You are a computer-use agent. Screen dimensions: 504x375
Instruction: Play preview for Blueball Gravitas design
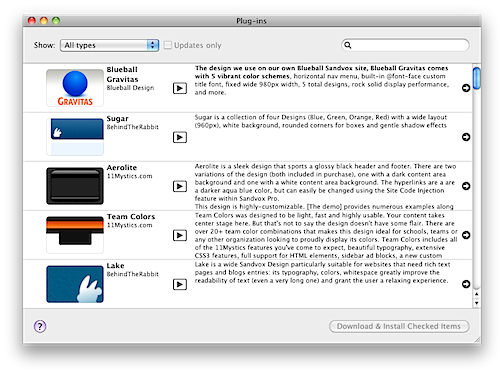[180, 88]
